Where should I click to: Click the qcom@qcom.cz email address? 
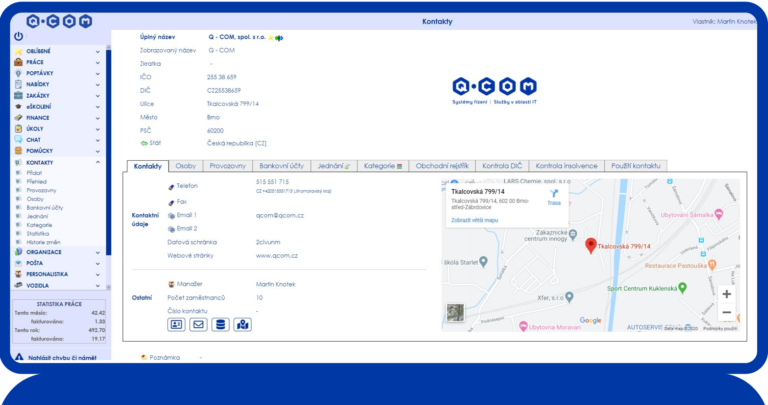click(x=280, y=215)
